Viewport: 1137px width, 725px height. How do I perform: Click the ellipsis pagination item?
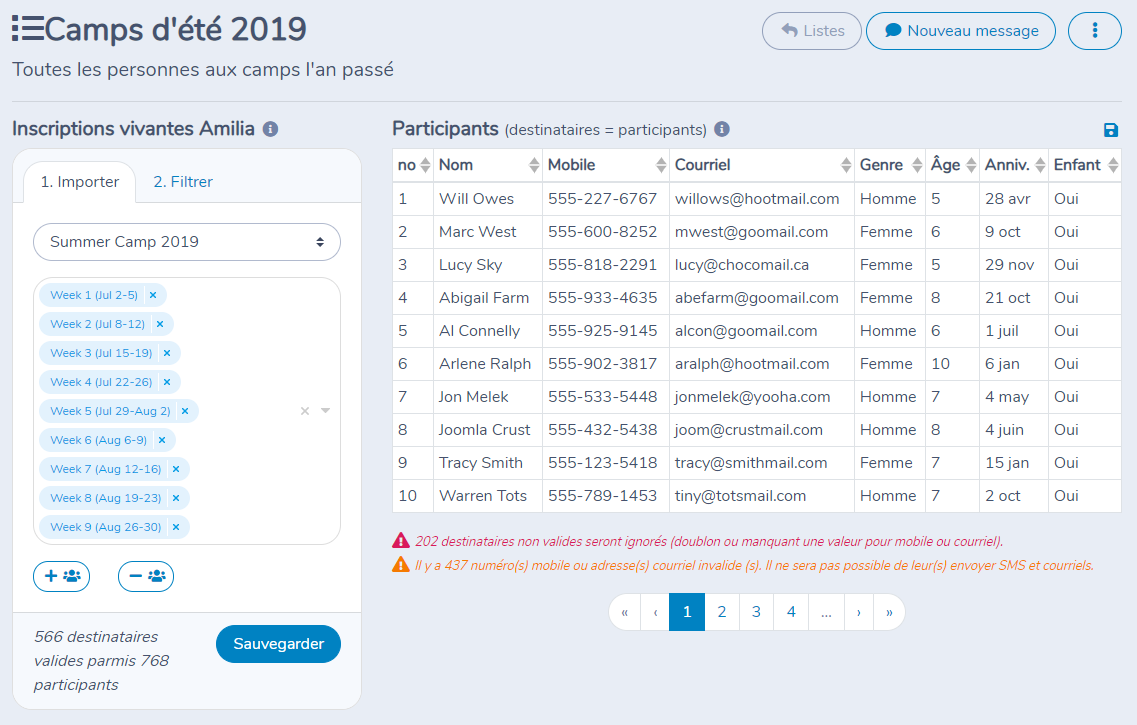point(826,613)
